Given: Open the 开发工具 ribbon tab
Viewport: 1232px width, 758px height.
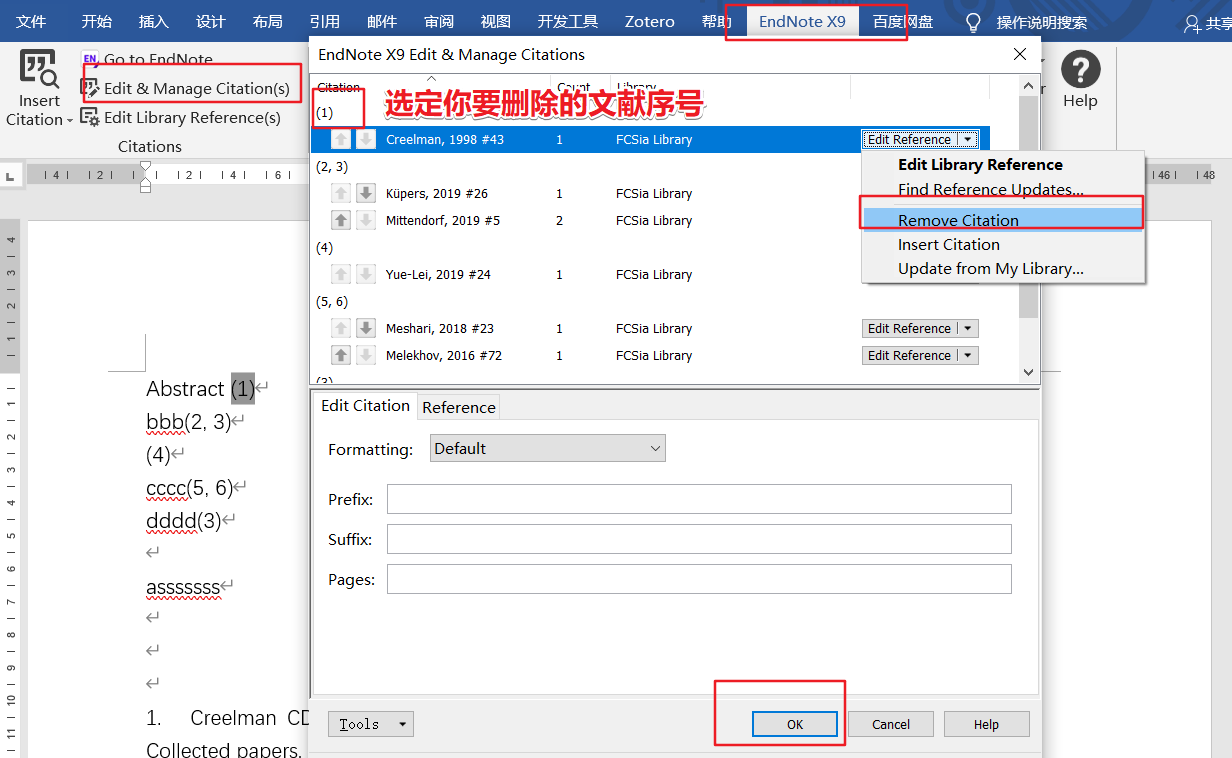Looking at the screenshot, I should coord(567,21).
